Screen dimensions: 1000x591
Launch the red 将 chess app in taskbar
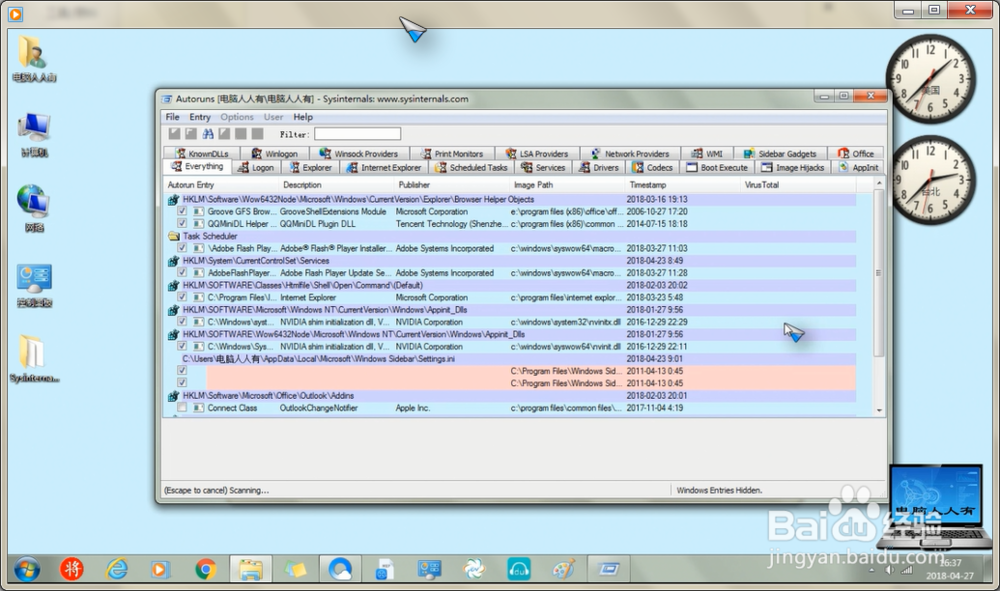[71, 569]
